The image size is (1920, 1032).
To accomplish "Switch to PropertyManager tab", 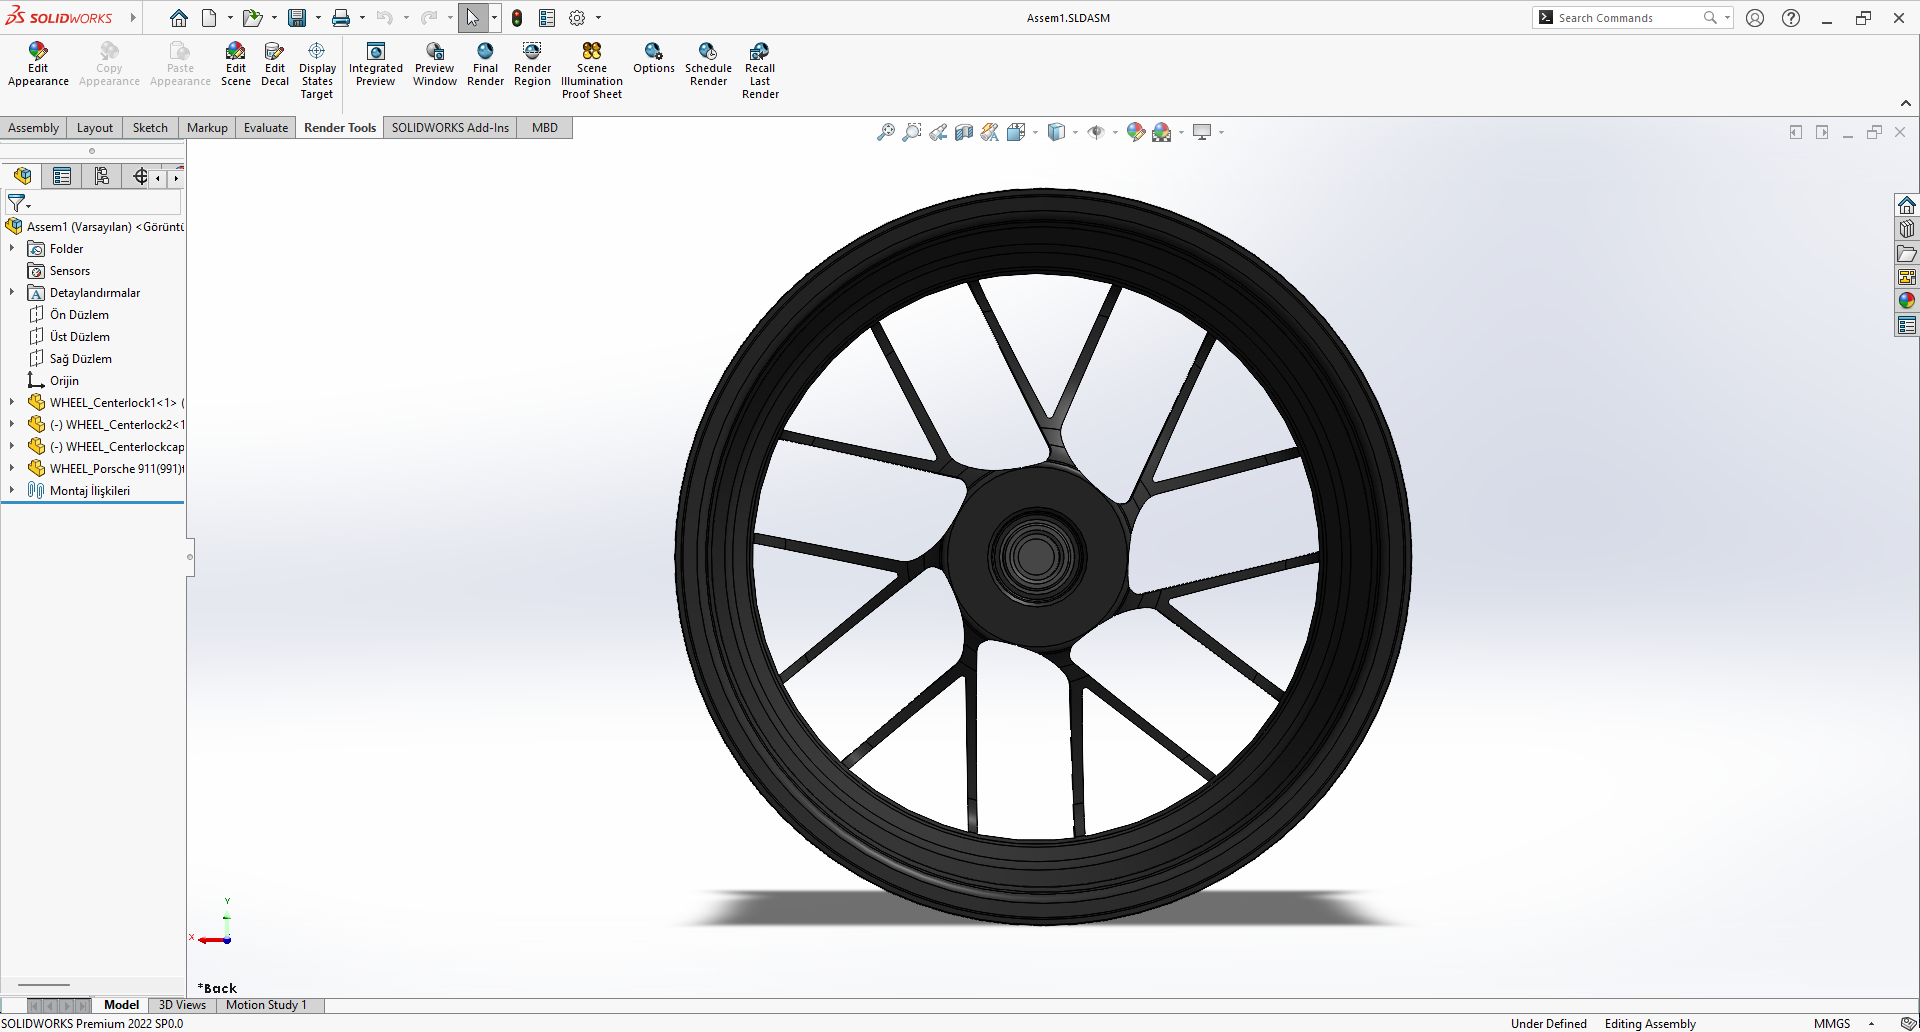I will tap(62, 177).
